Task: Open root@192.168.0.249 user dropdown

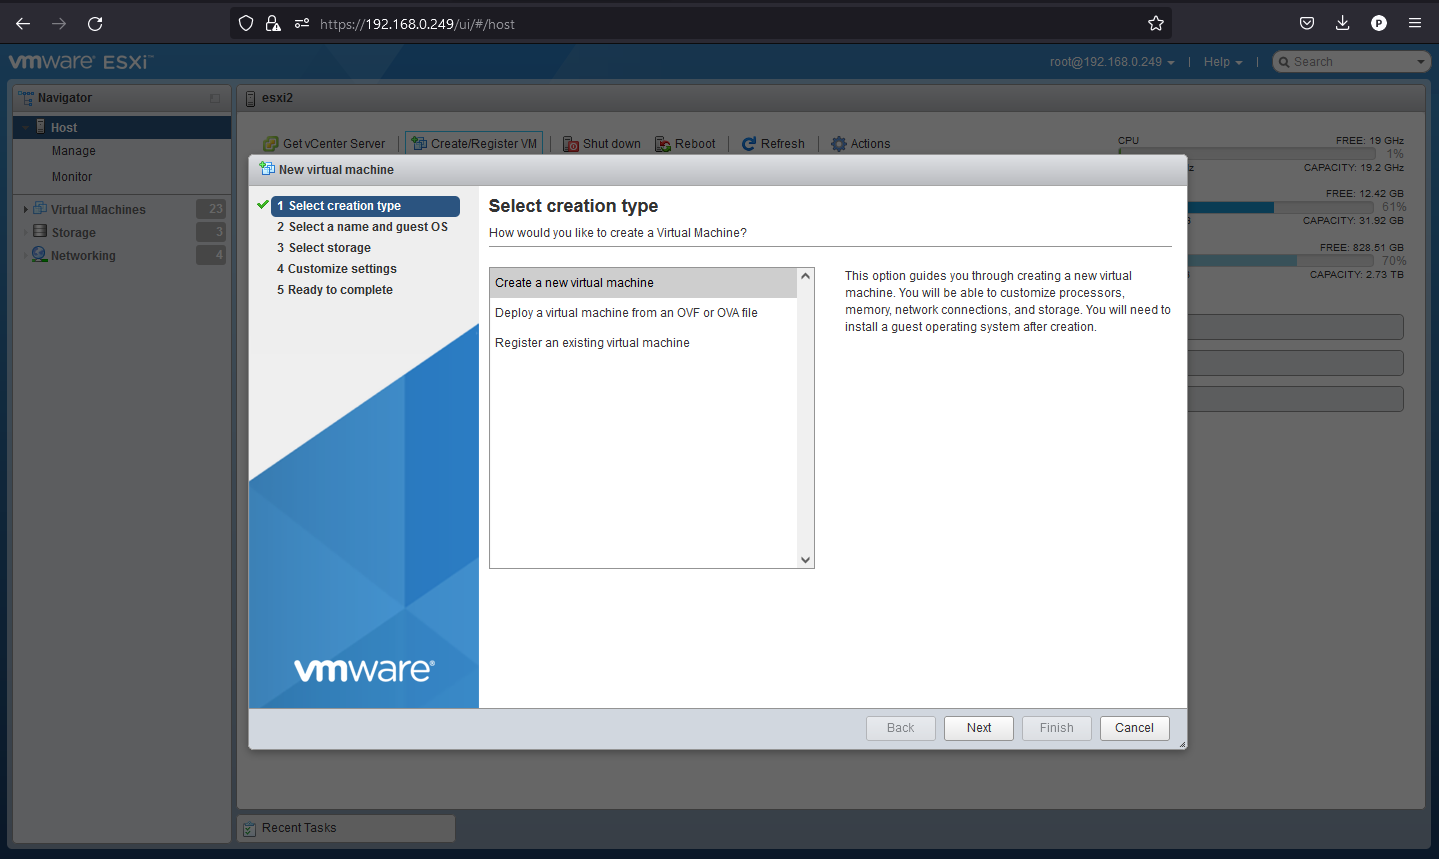Action: click(x=1112, y=62)
